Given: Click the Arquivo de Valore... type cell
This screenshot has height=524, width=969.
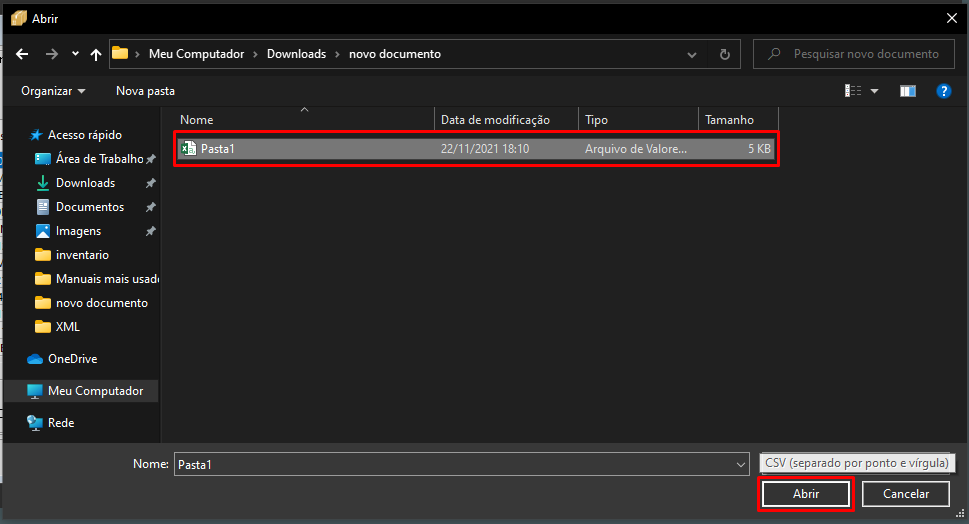Looking at the screenshot, I should click(x=636, y=148).
